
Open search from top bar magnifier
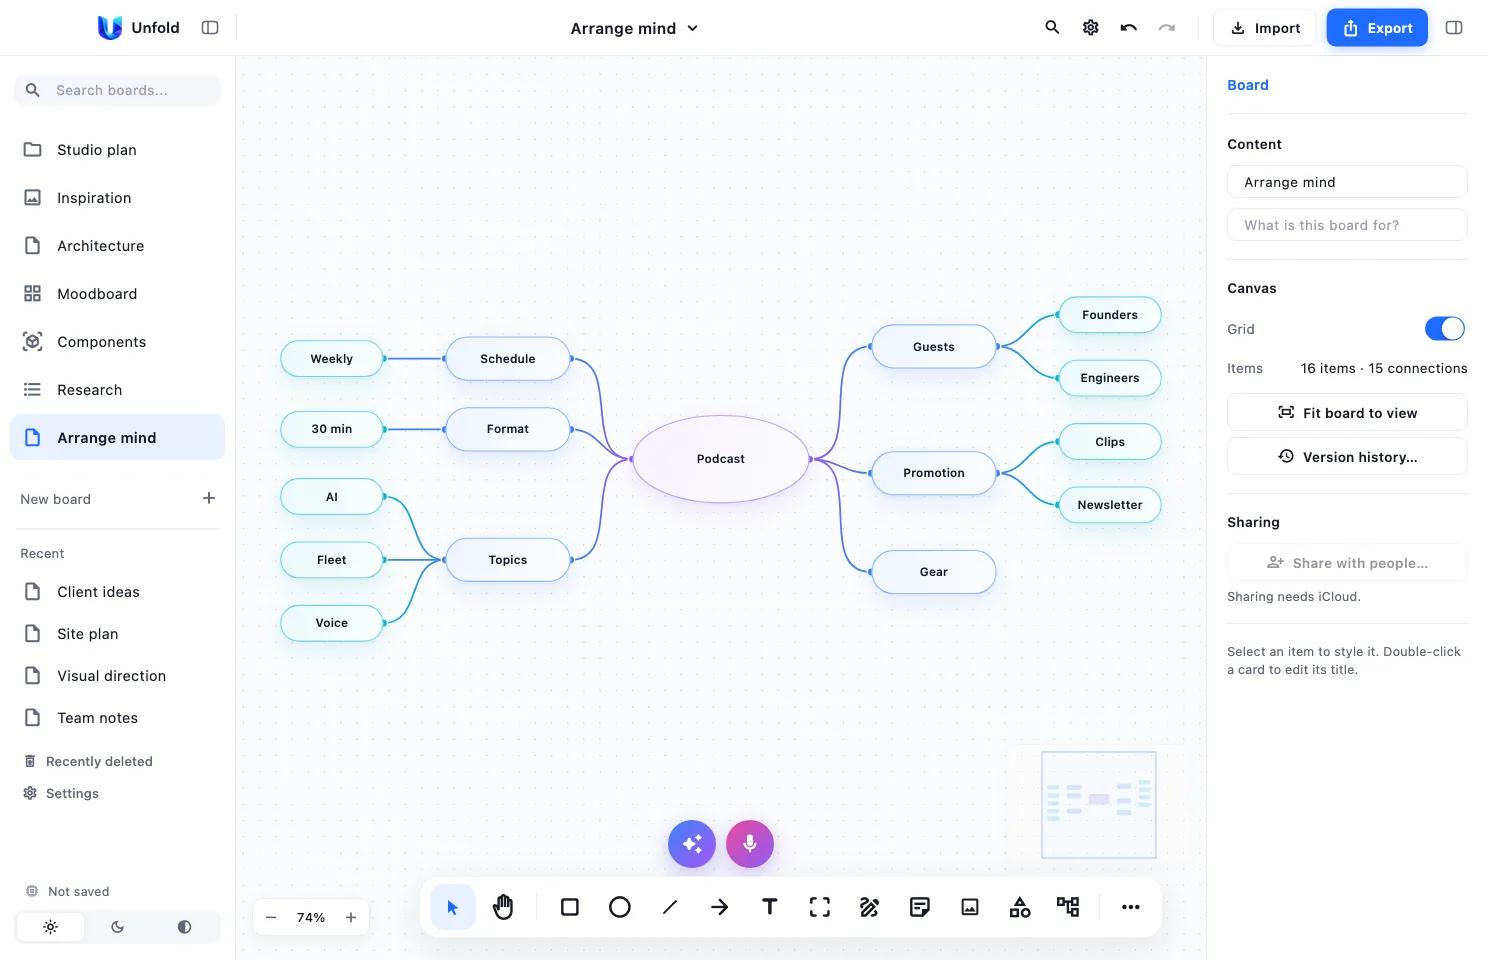click(x=1052, y=28)
